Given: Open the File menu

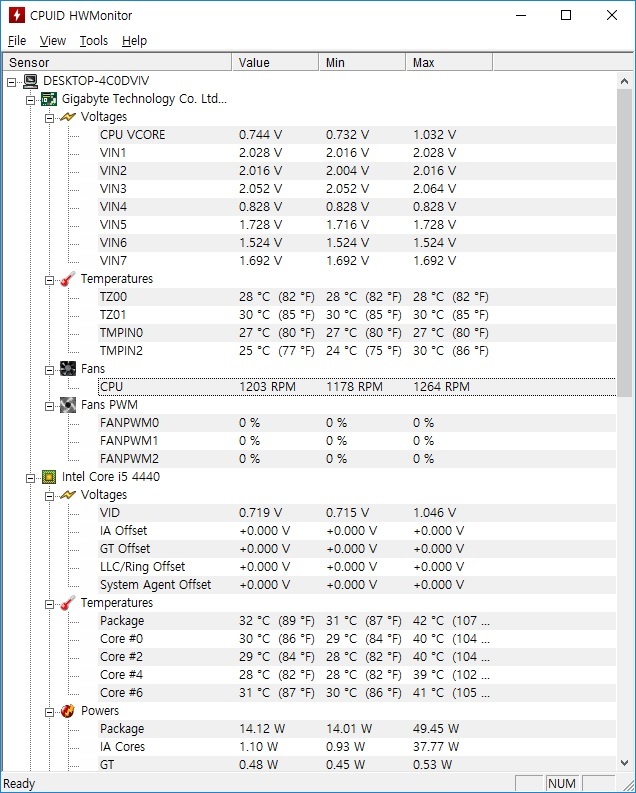Looking at the screenshot, I should click(17, 40).
